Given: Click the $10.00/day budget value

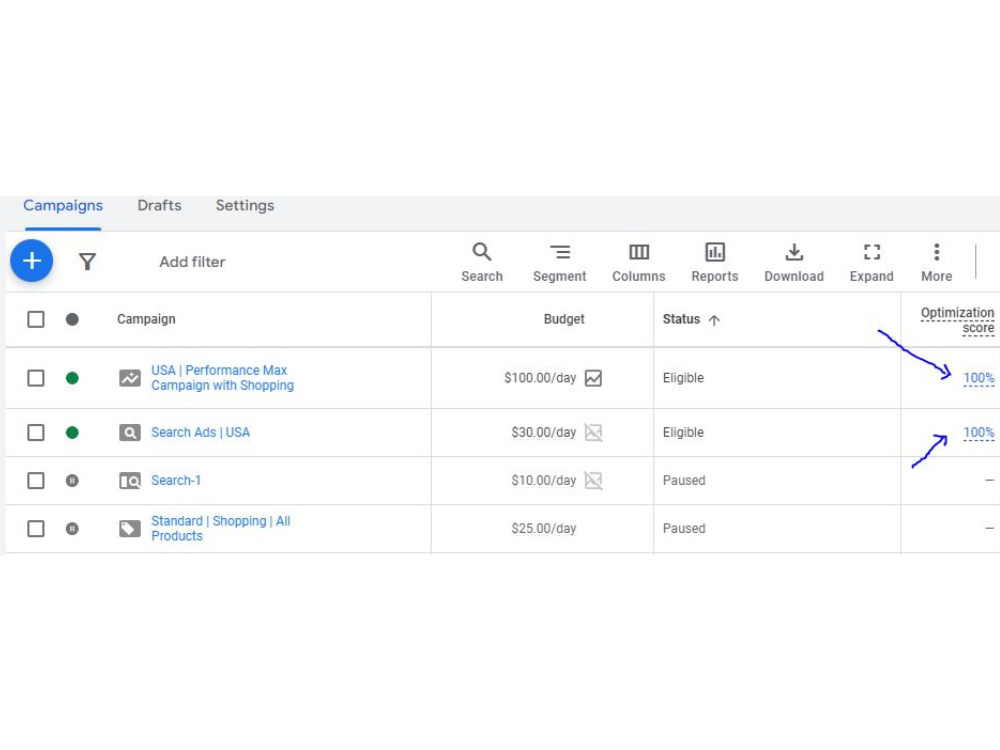Looking at the screenshot, I should [543, 480].
